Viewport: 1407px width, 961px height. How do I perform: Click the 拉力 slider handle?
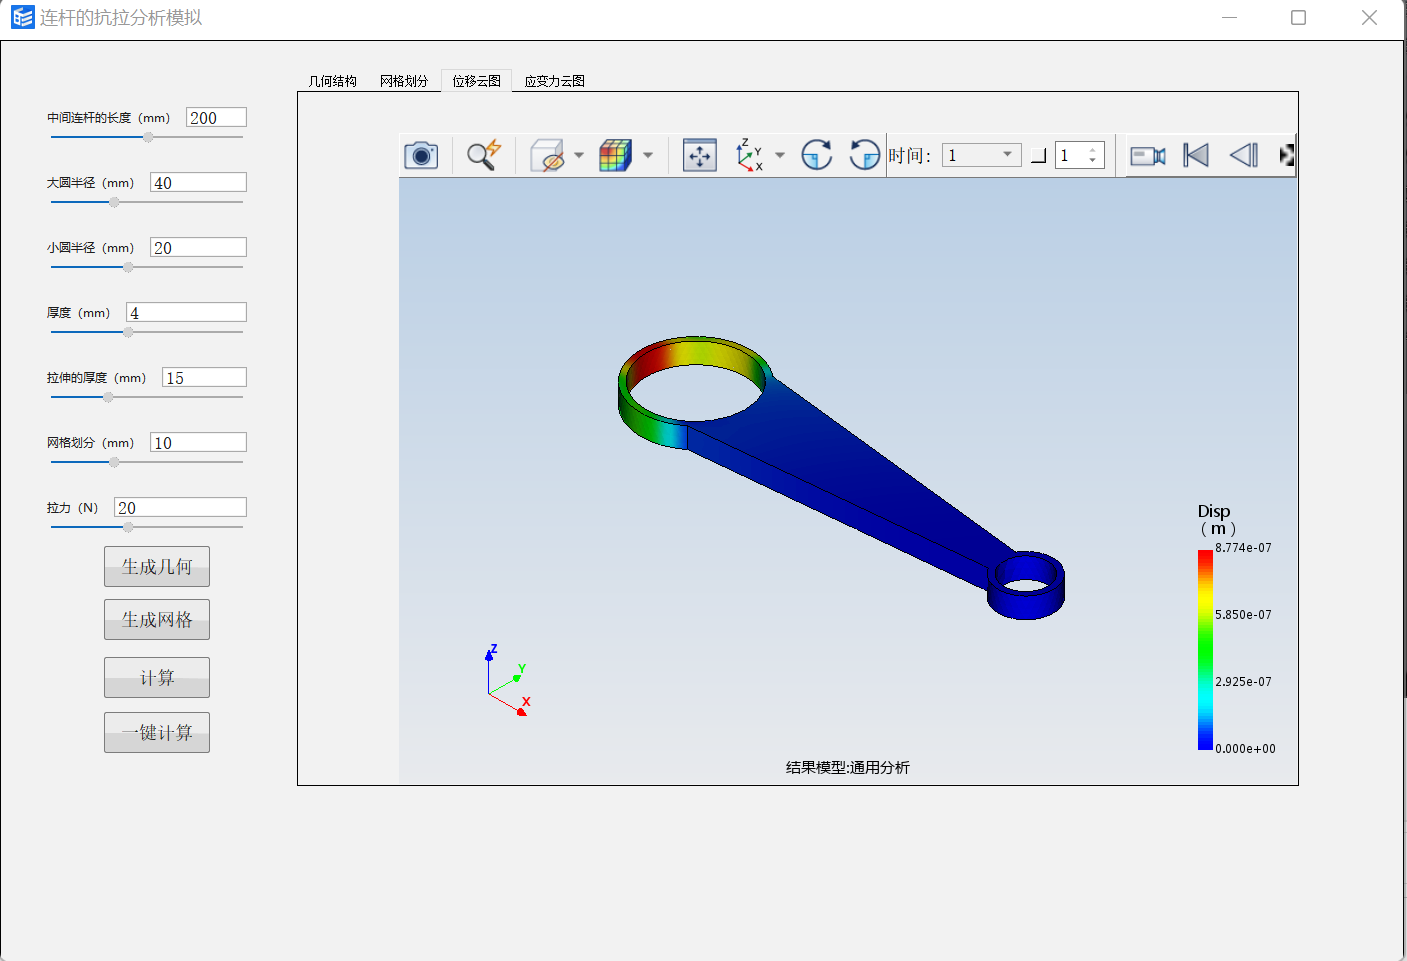[x=128, y=527]
